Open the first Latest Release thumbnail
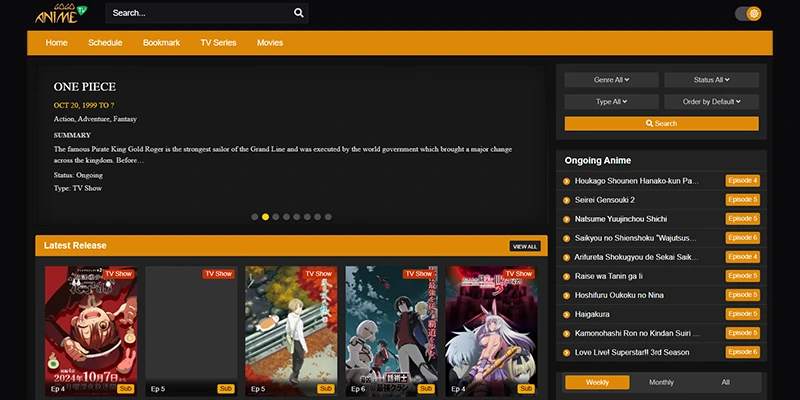Viewport: 800px width, 400px height. coord(91,330)
